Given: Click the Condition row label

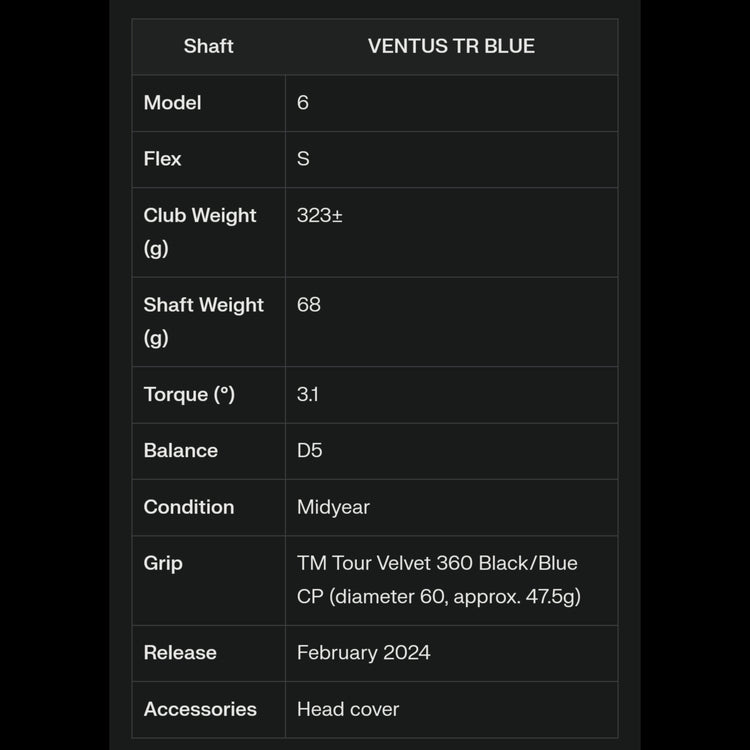Looking at the screenshot, I should coord(188,507).
